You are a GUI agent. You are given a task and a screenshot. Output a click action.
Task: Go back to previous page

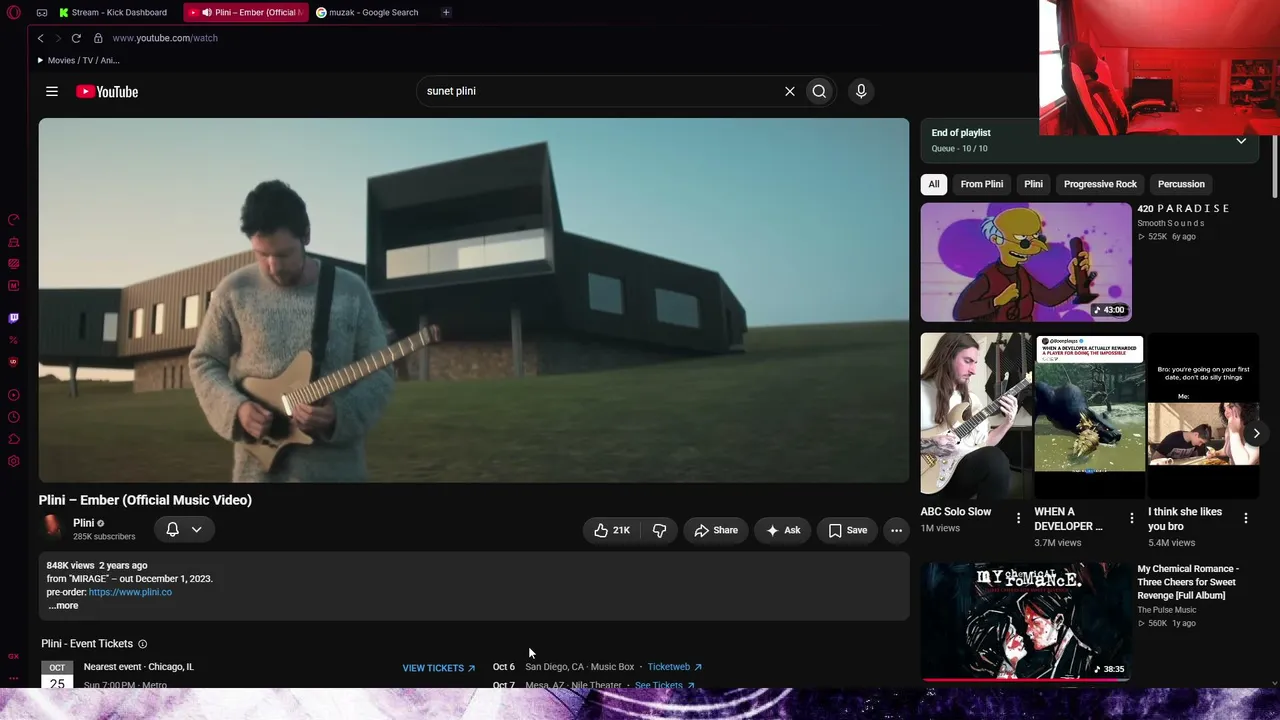coord(41,38)
